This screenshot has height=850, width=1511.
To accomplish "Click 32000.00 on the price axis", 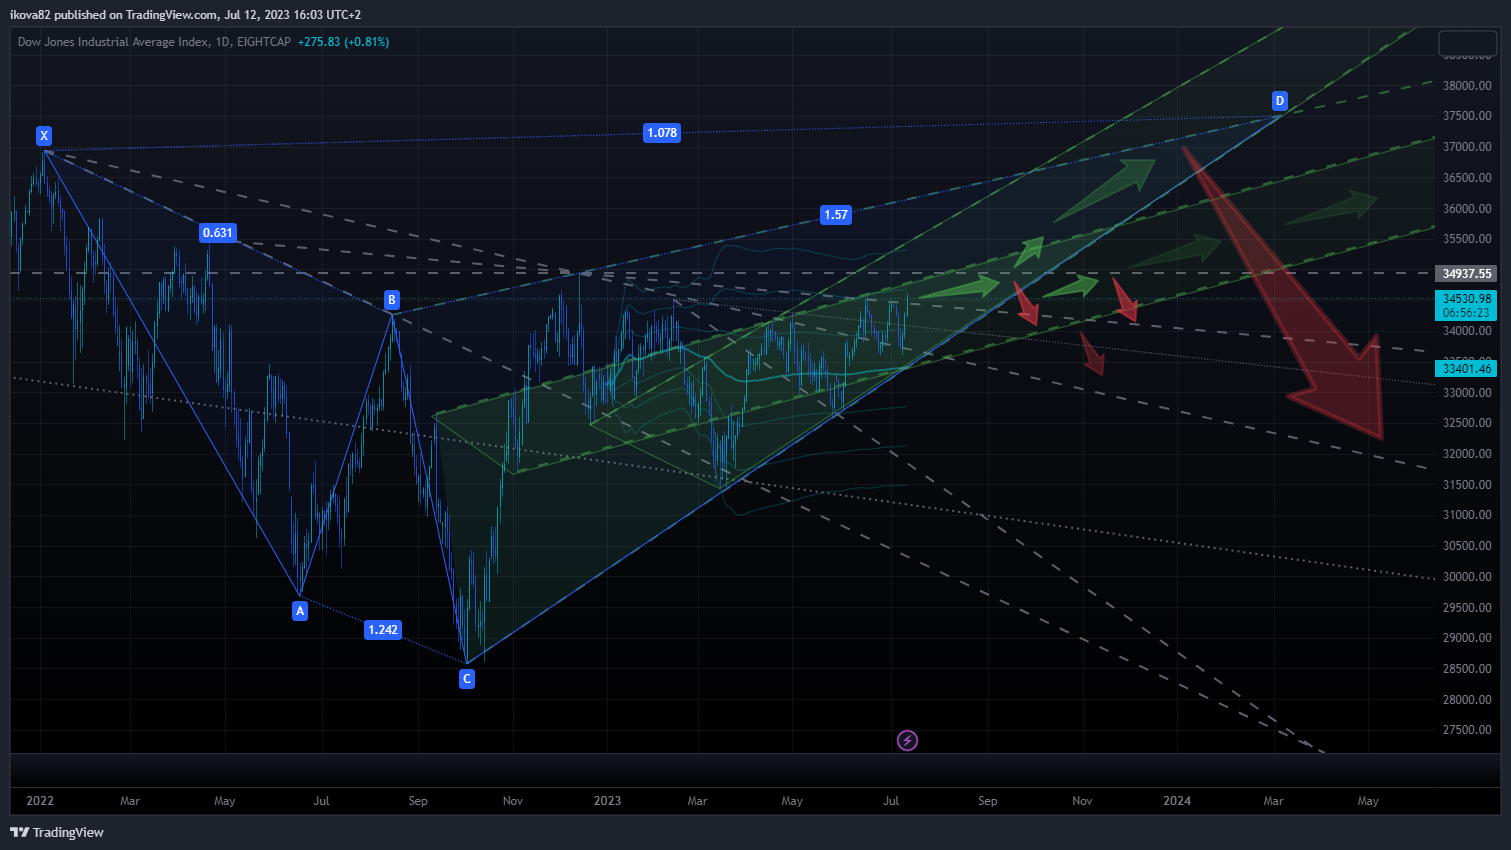I will point(1467,454).
